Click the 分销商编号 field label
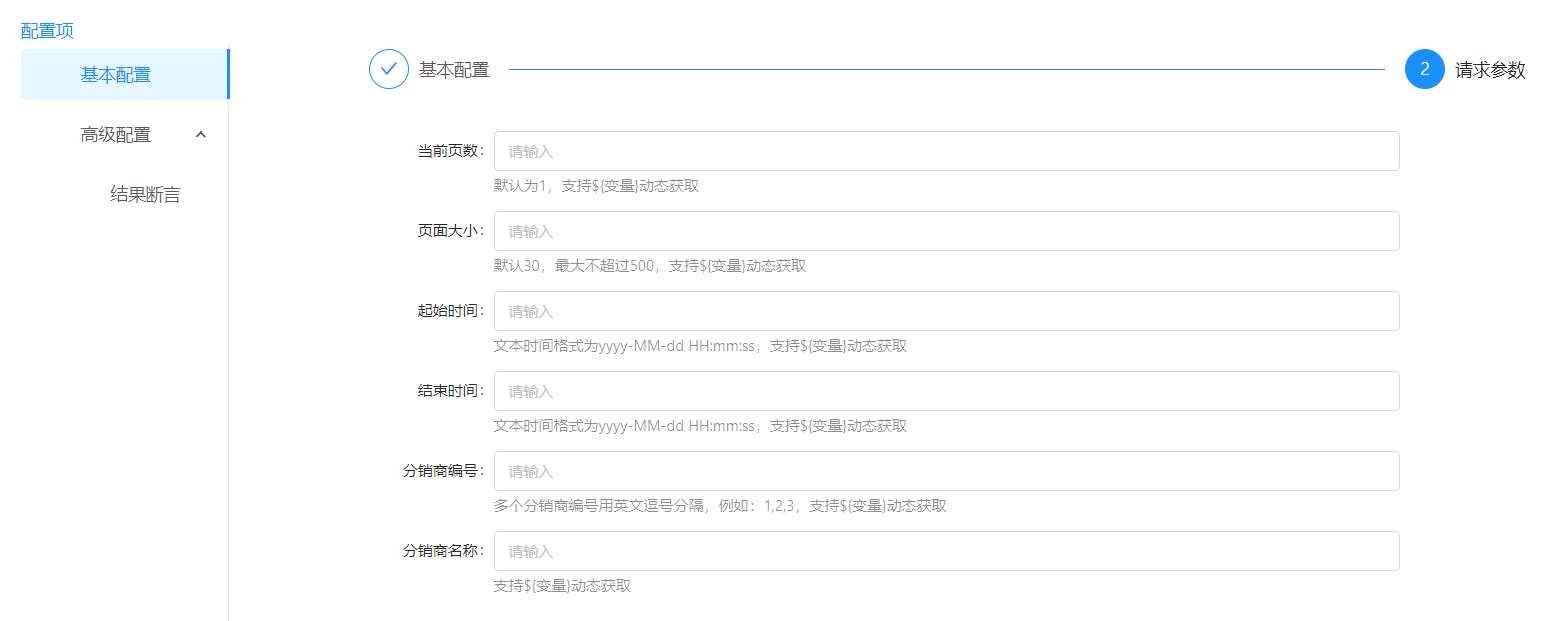1559x621 pixels. 443,471
